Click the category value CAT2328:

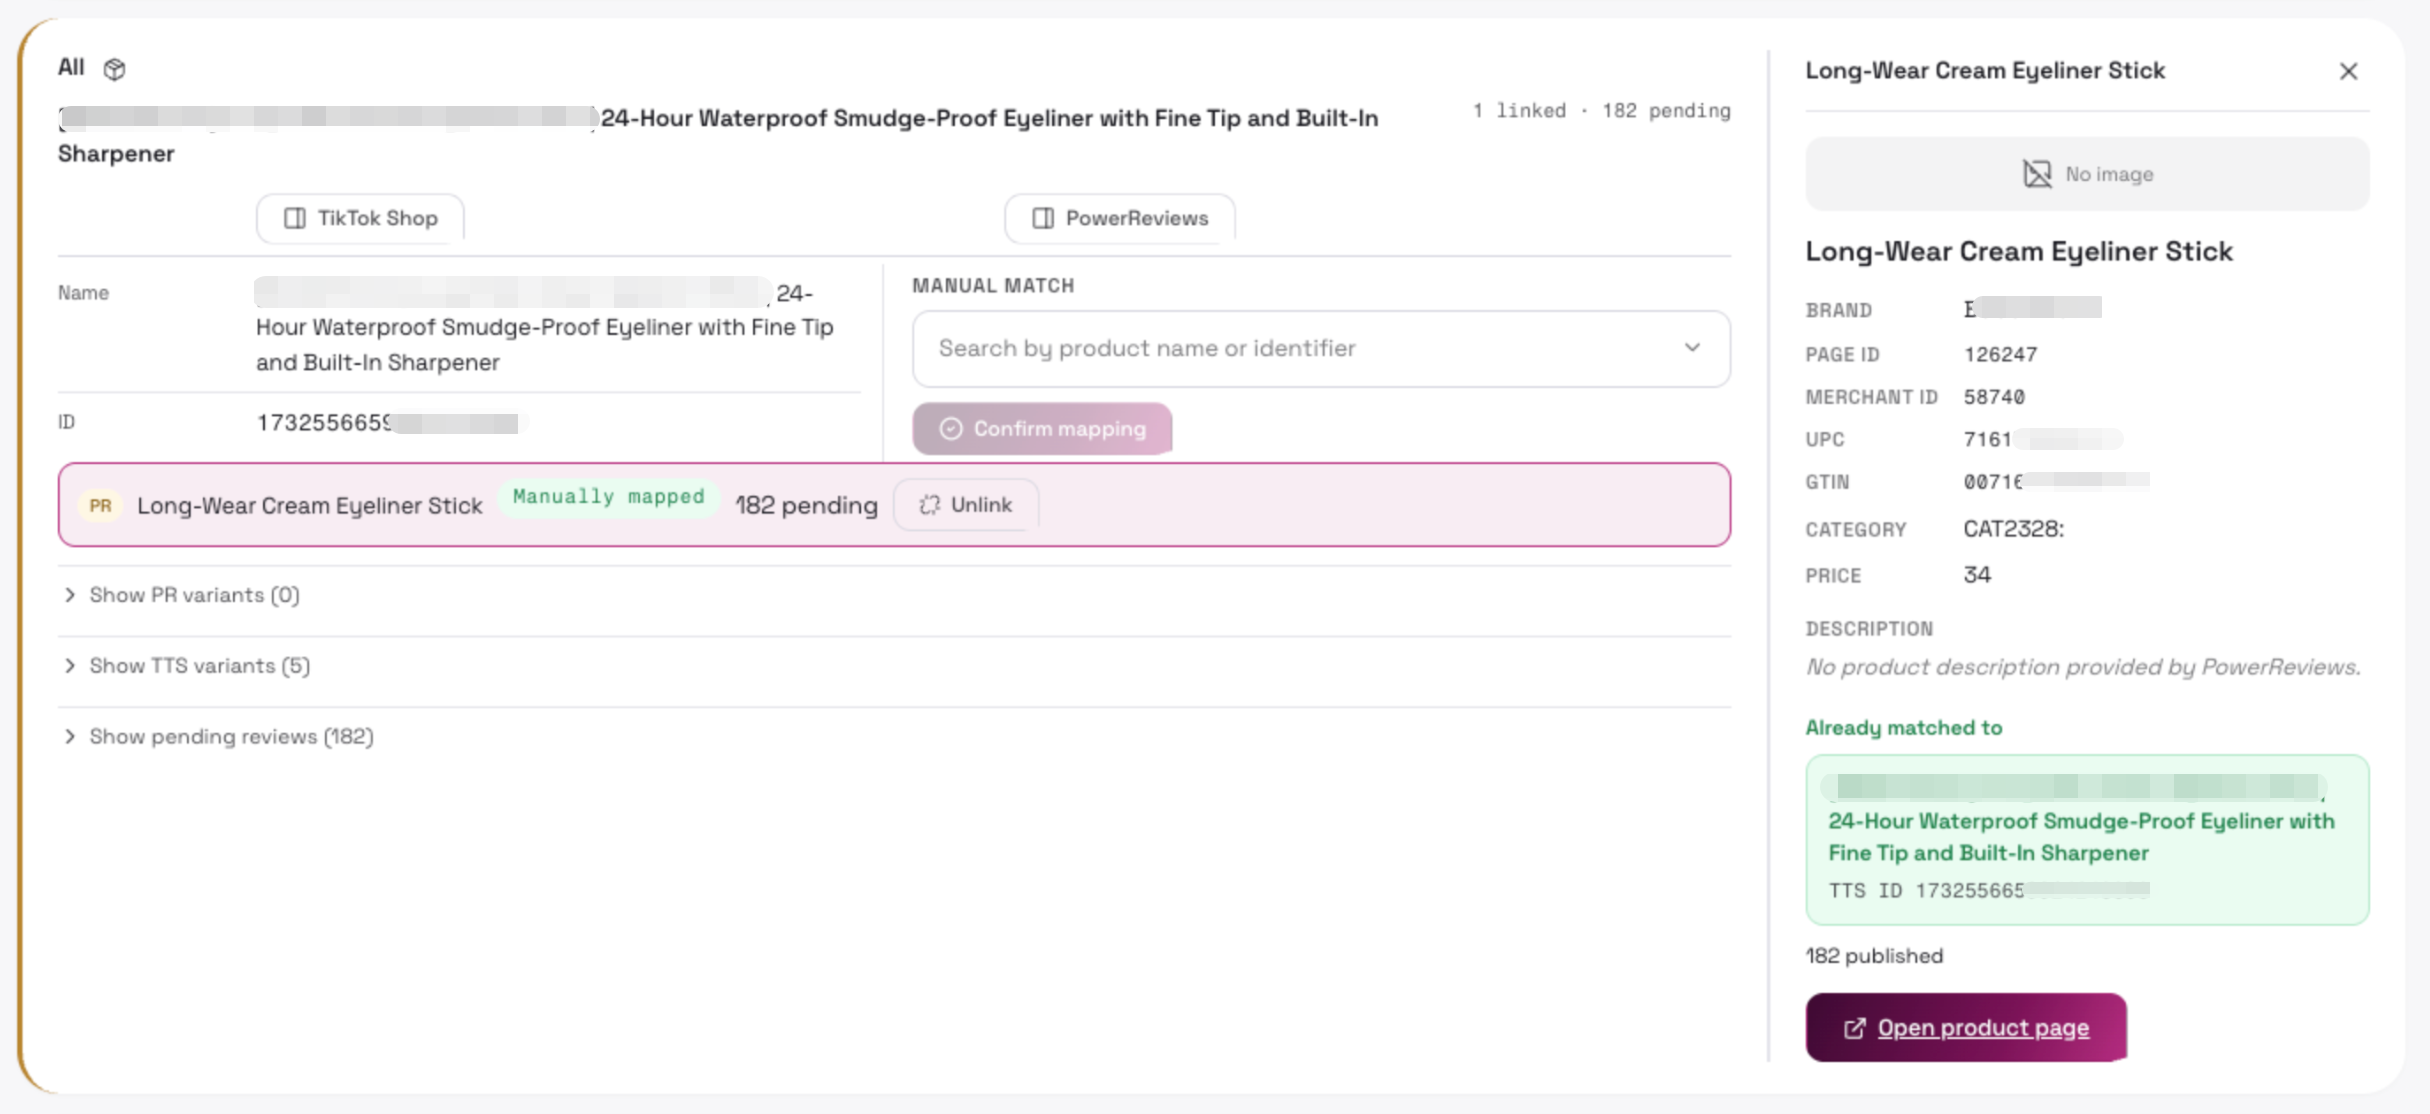click(2013, 529)
